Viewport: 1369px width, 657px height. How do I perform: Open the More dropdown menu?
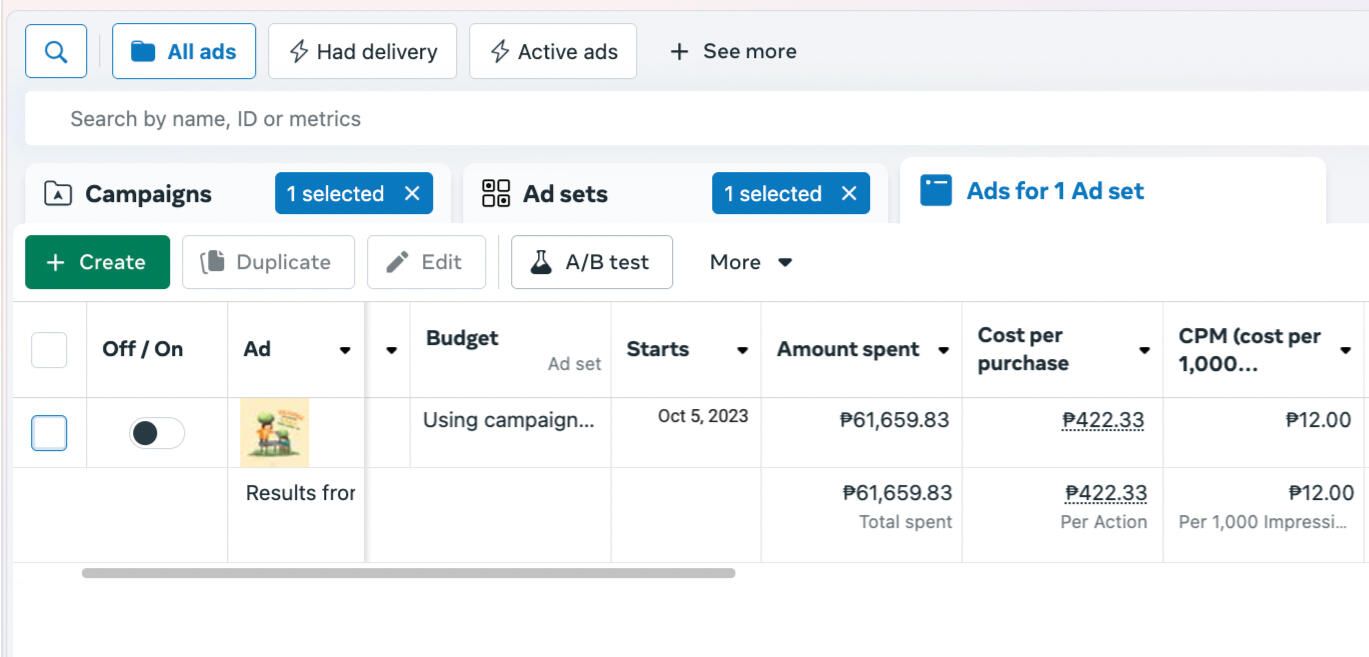(750, 262)
